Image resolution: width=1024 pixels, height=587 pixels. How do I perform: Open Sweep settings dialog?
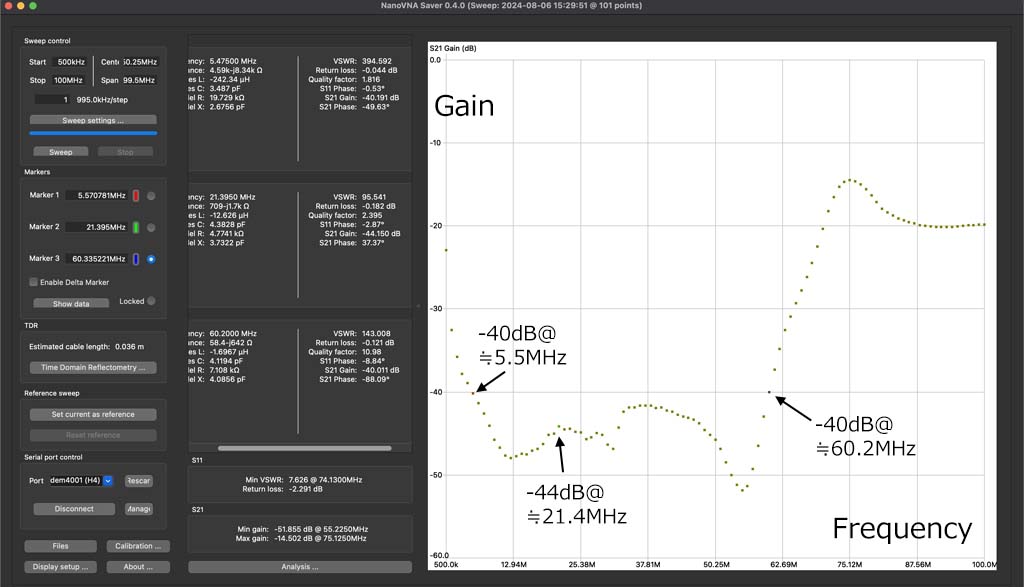93,120
